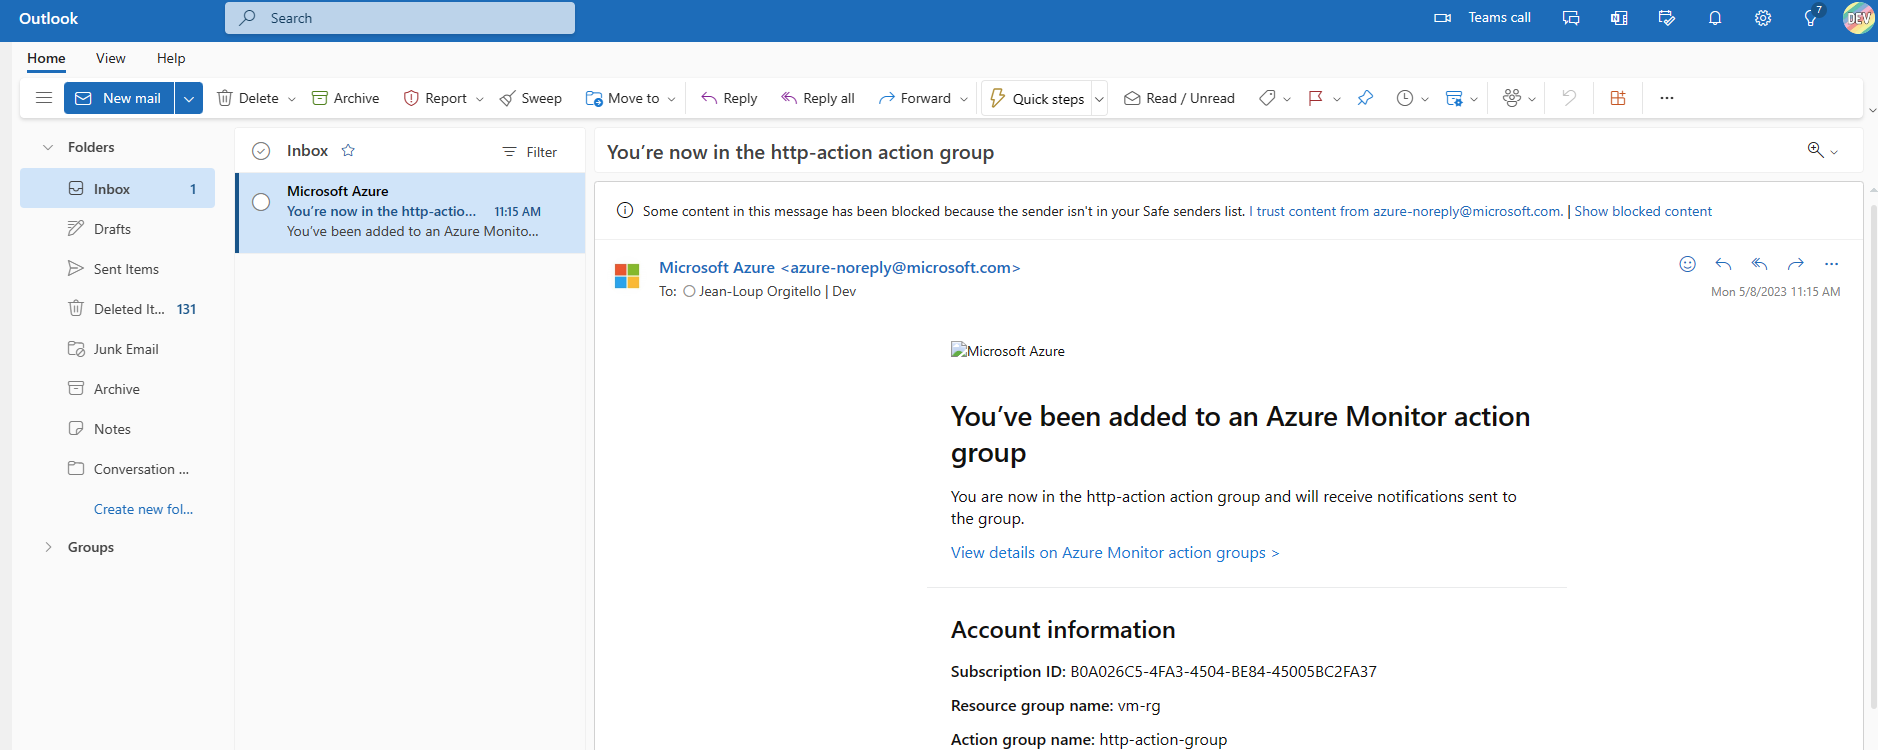Click the Zoom magnifier icon in the reading pane
This screenshot has height=750, width=1878.
click(1815, 150)
